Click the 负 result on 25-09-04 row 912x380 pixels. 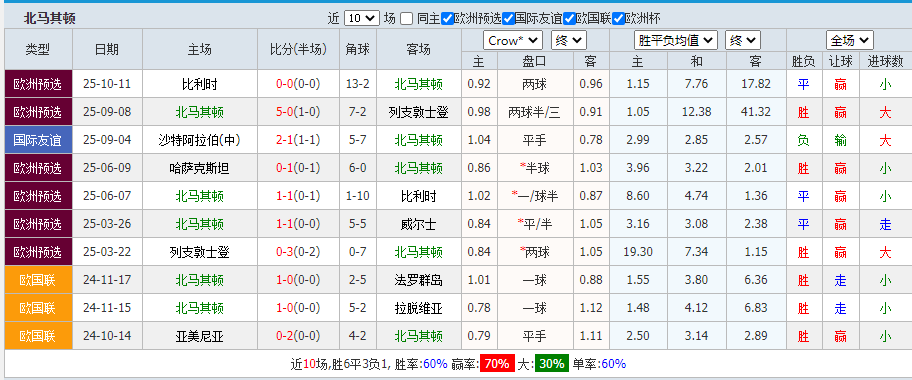pyautogui.click(x=803, y=140)
